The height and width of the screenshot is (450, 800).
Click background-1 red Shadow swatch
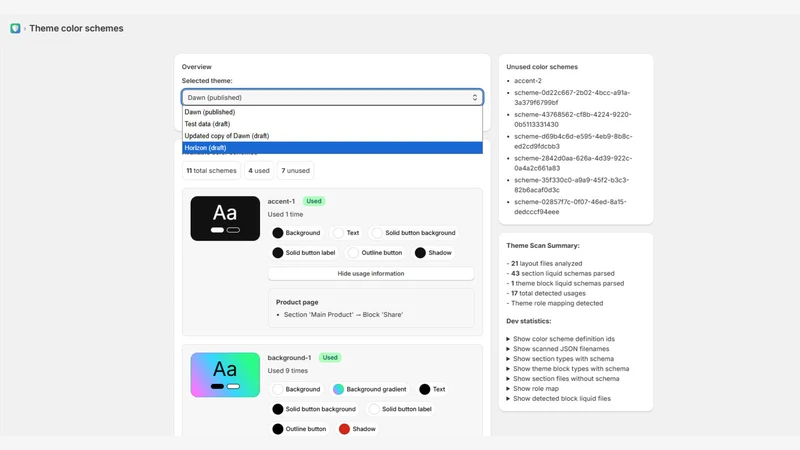click(x=344, y=429)
